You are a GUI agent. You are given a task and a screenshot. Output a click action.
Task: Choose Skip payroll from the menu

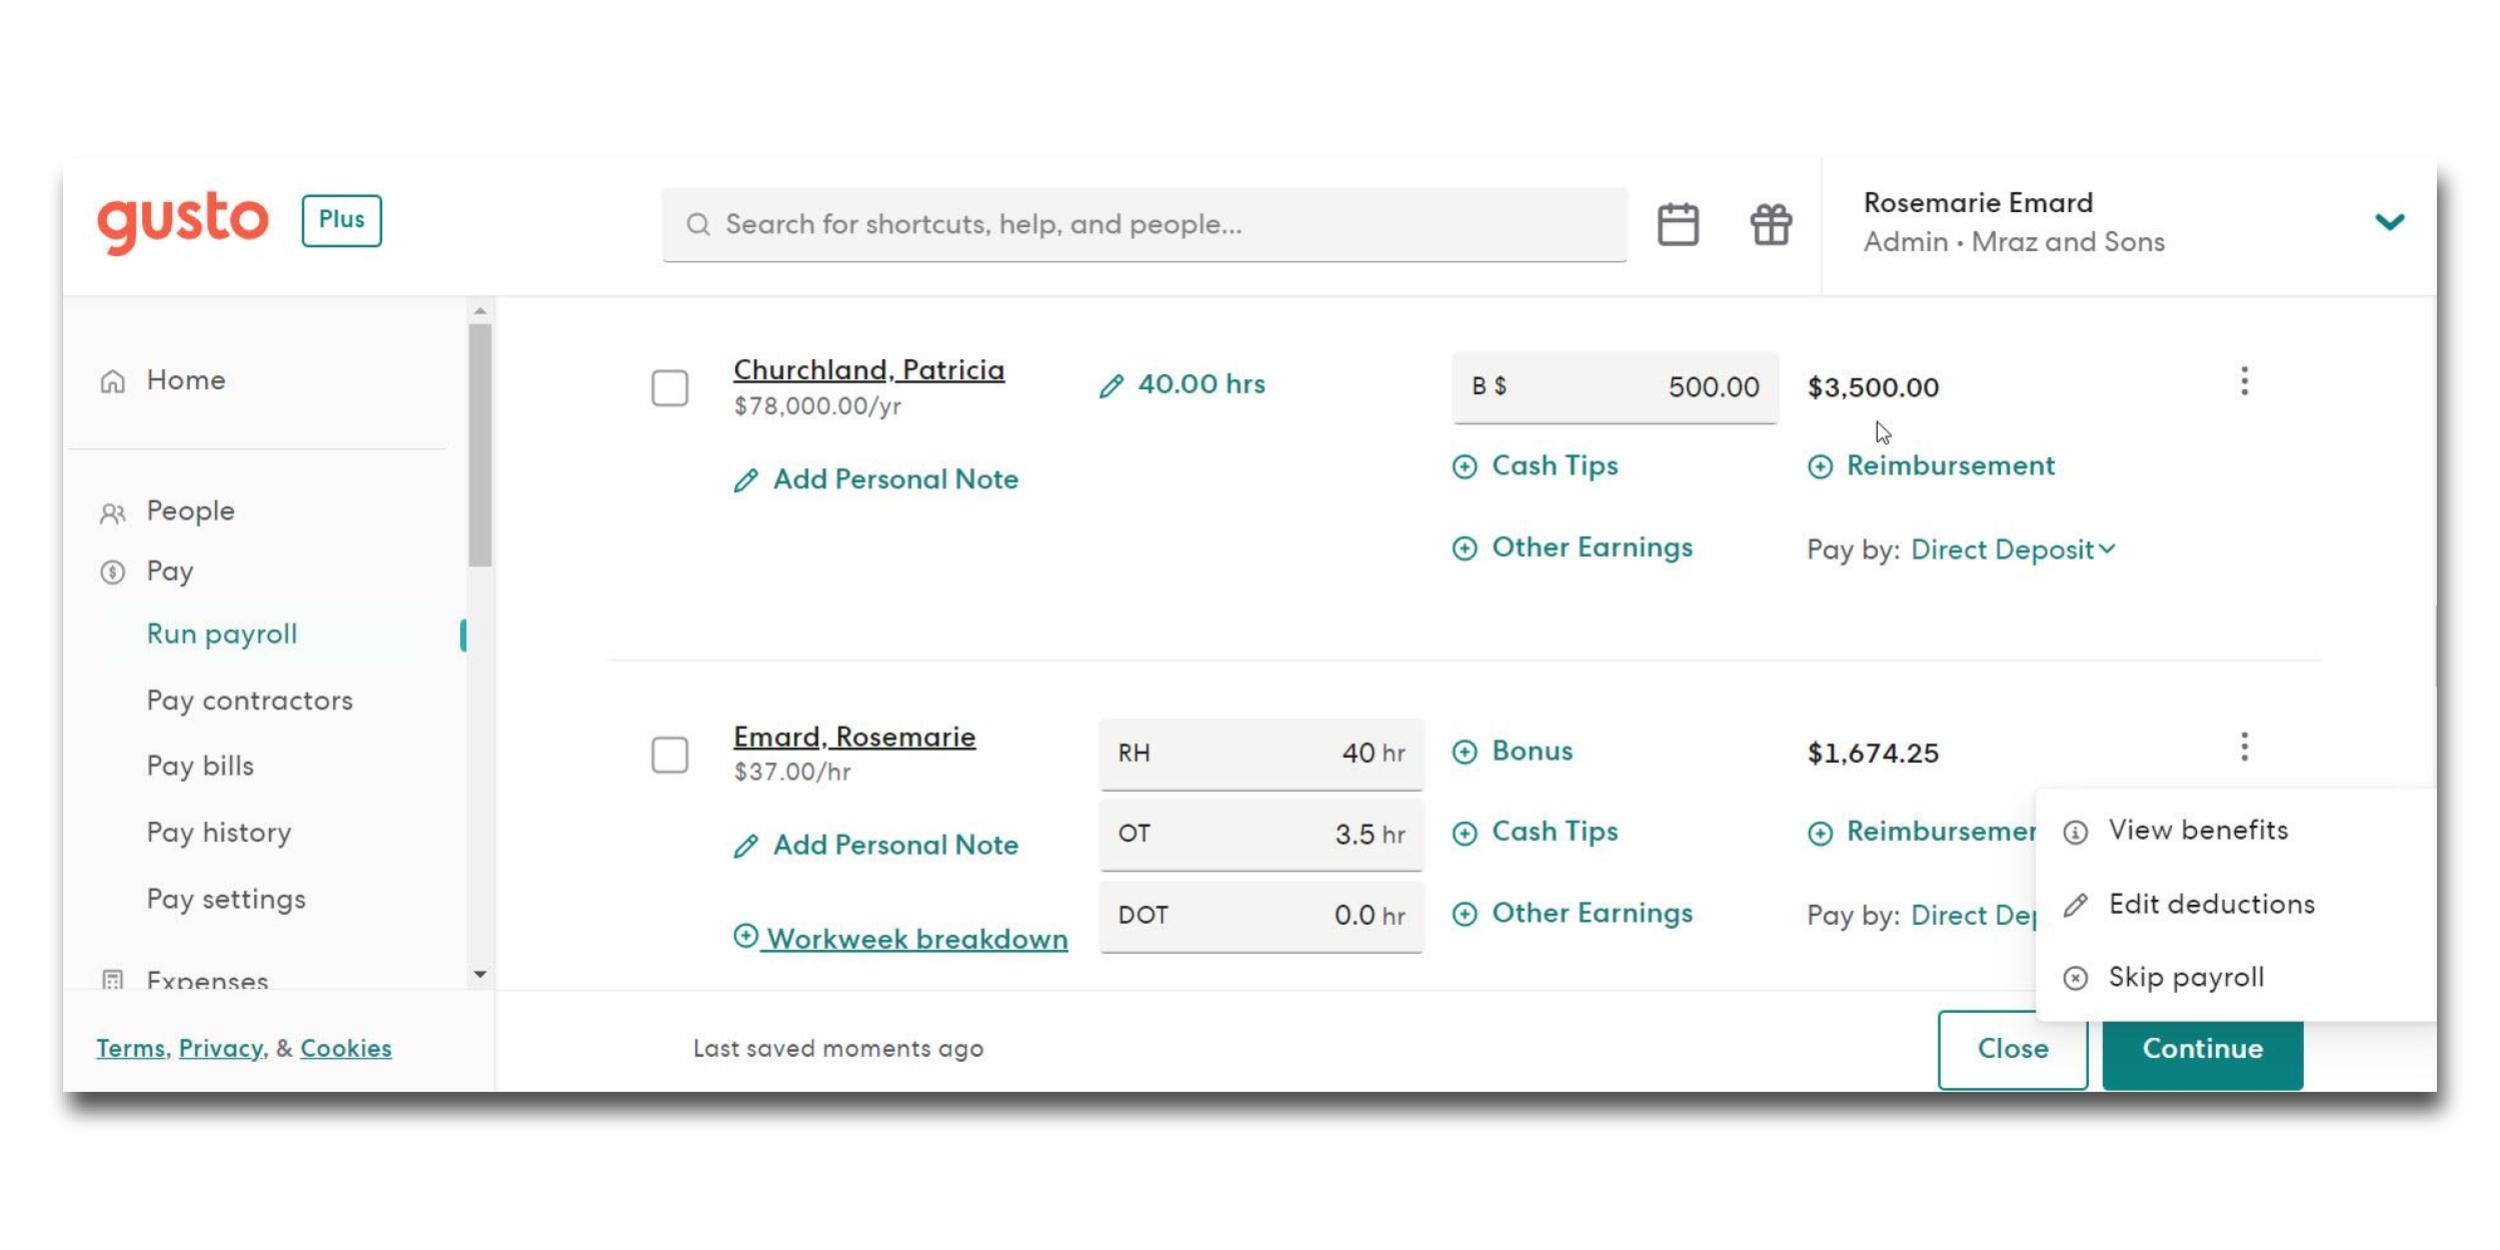[x=2185, y=977]
